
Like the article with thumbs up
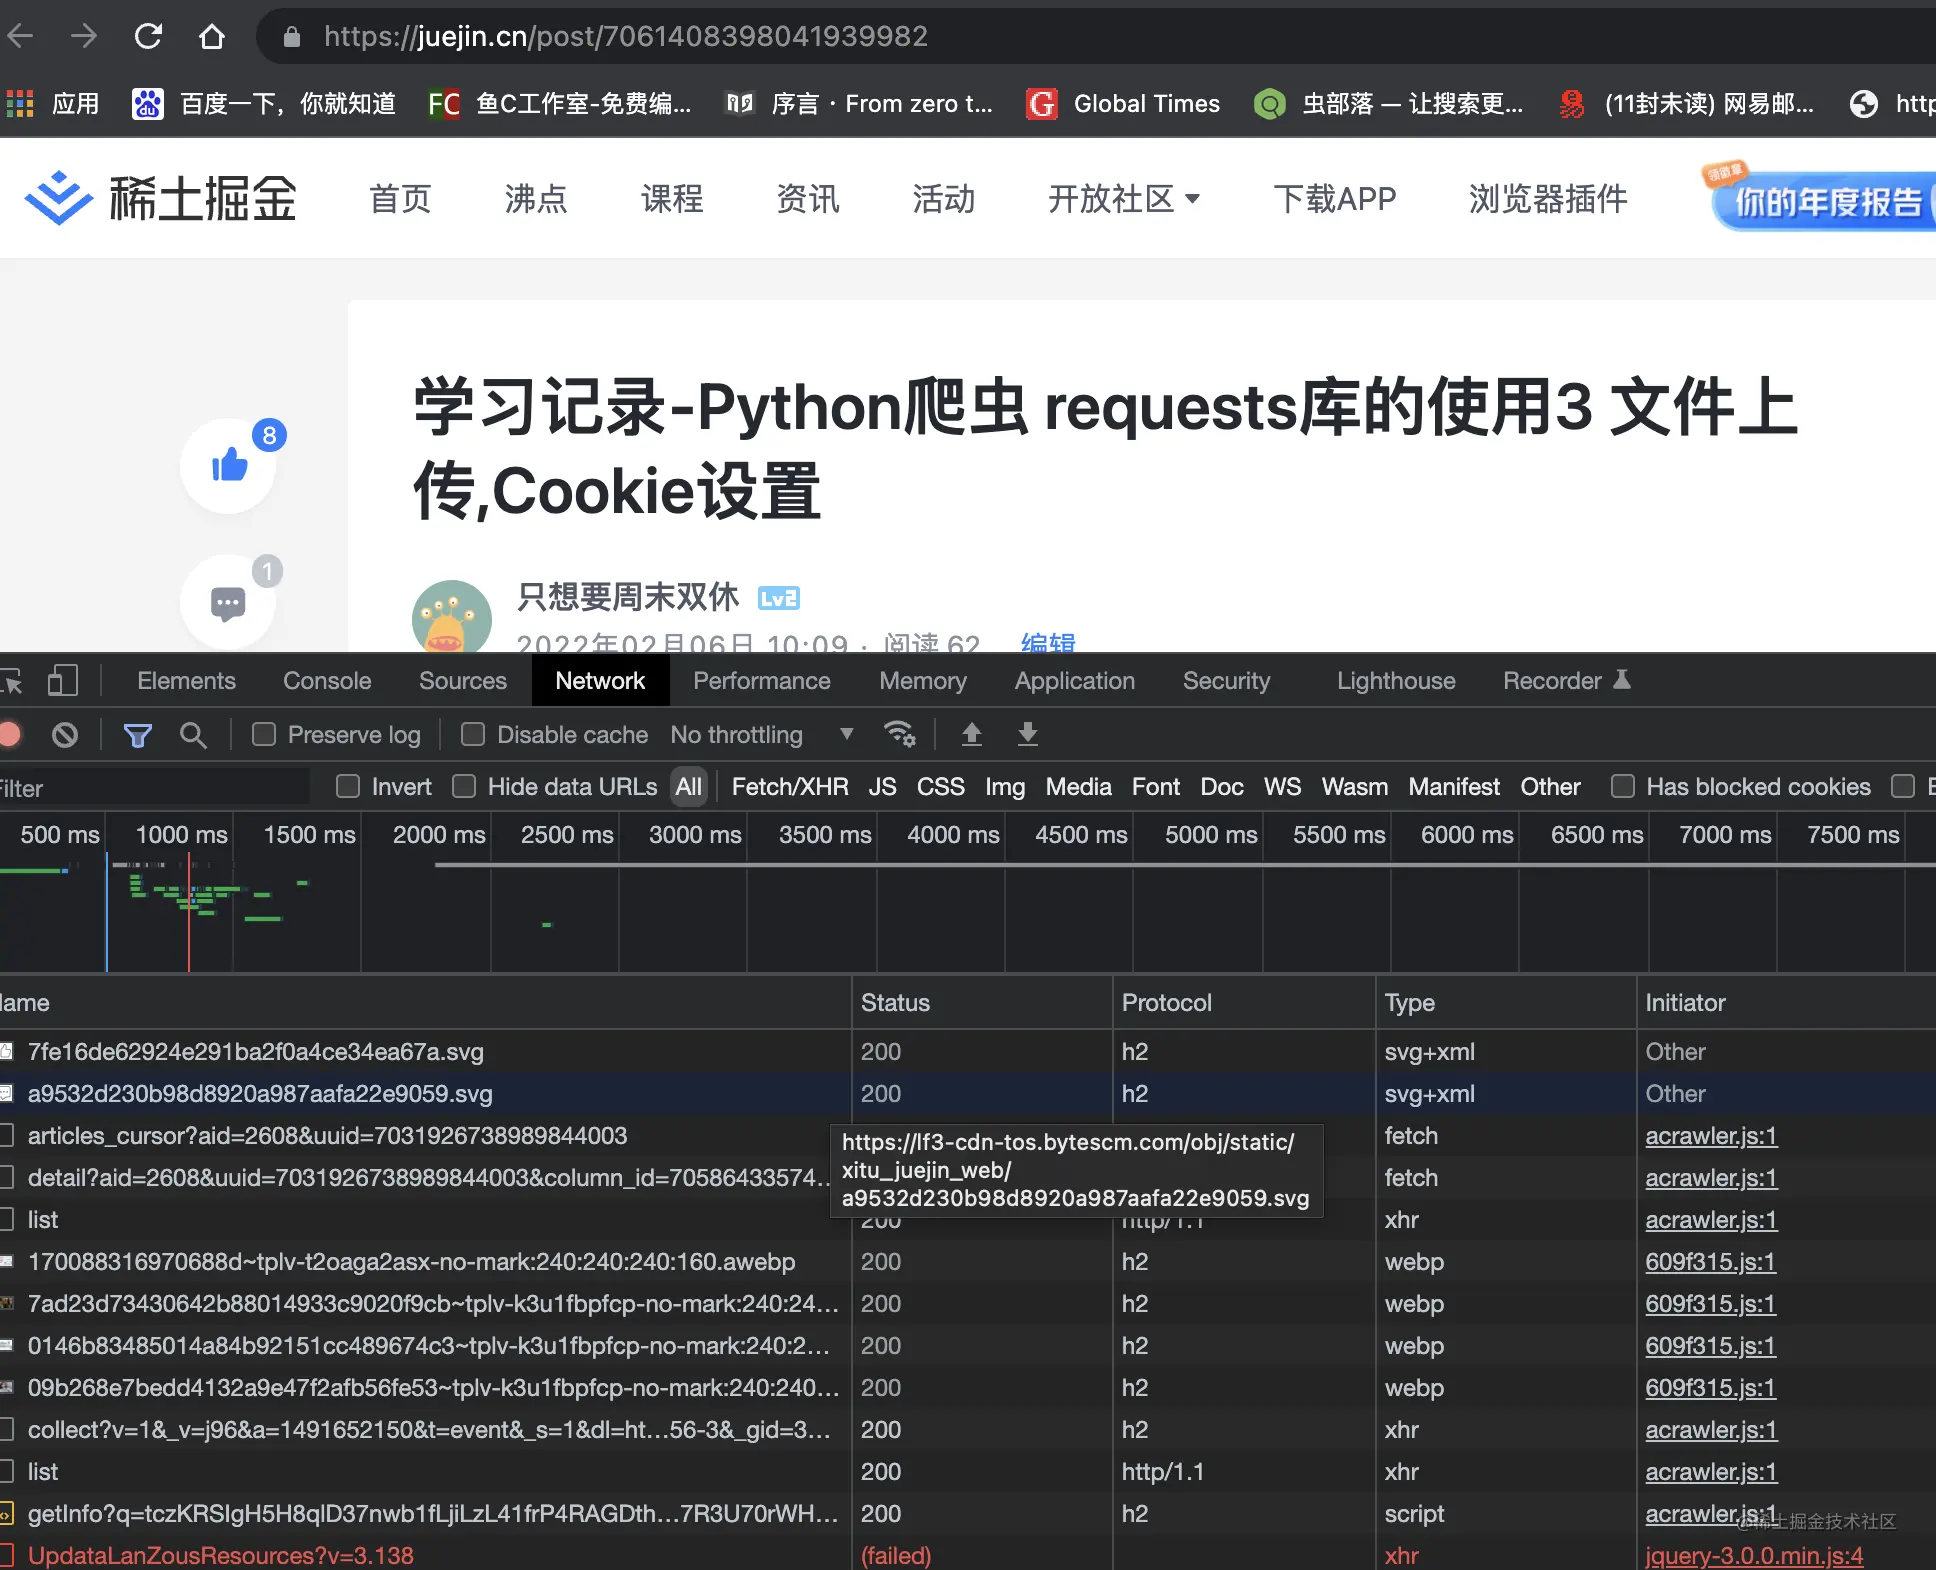(x=229, y=464)
